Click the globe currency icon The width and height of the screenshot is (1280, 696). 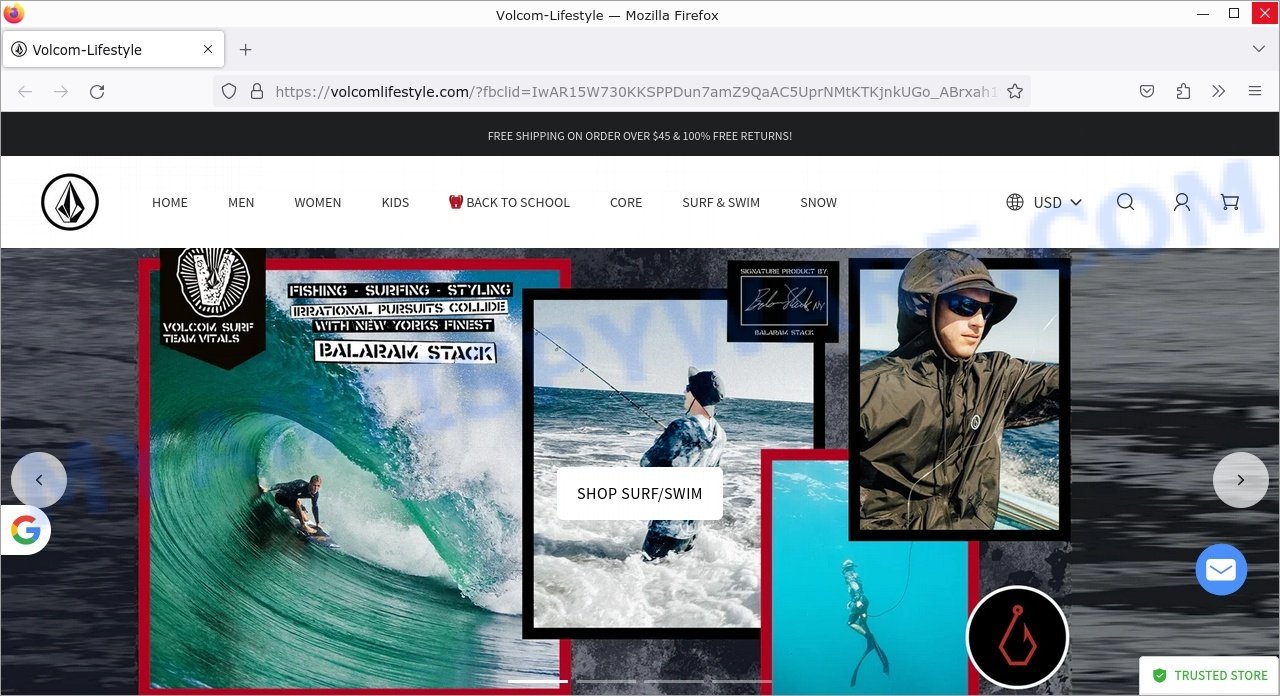1015,202
